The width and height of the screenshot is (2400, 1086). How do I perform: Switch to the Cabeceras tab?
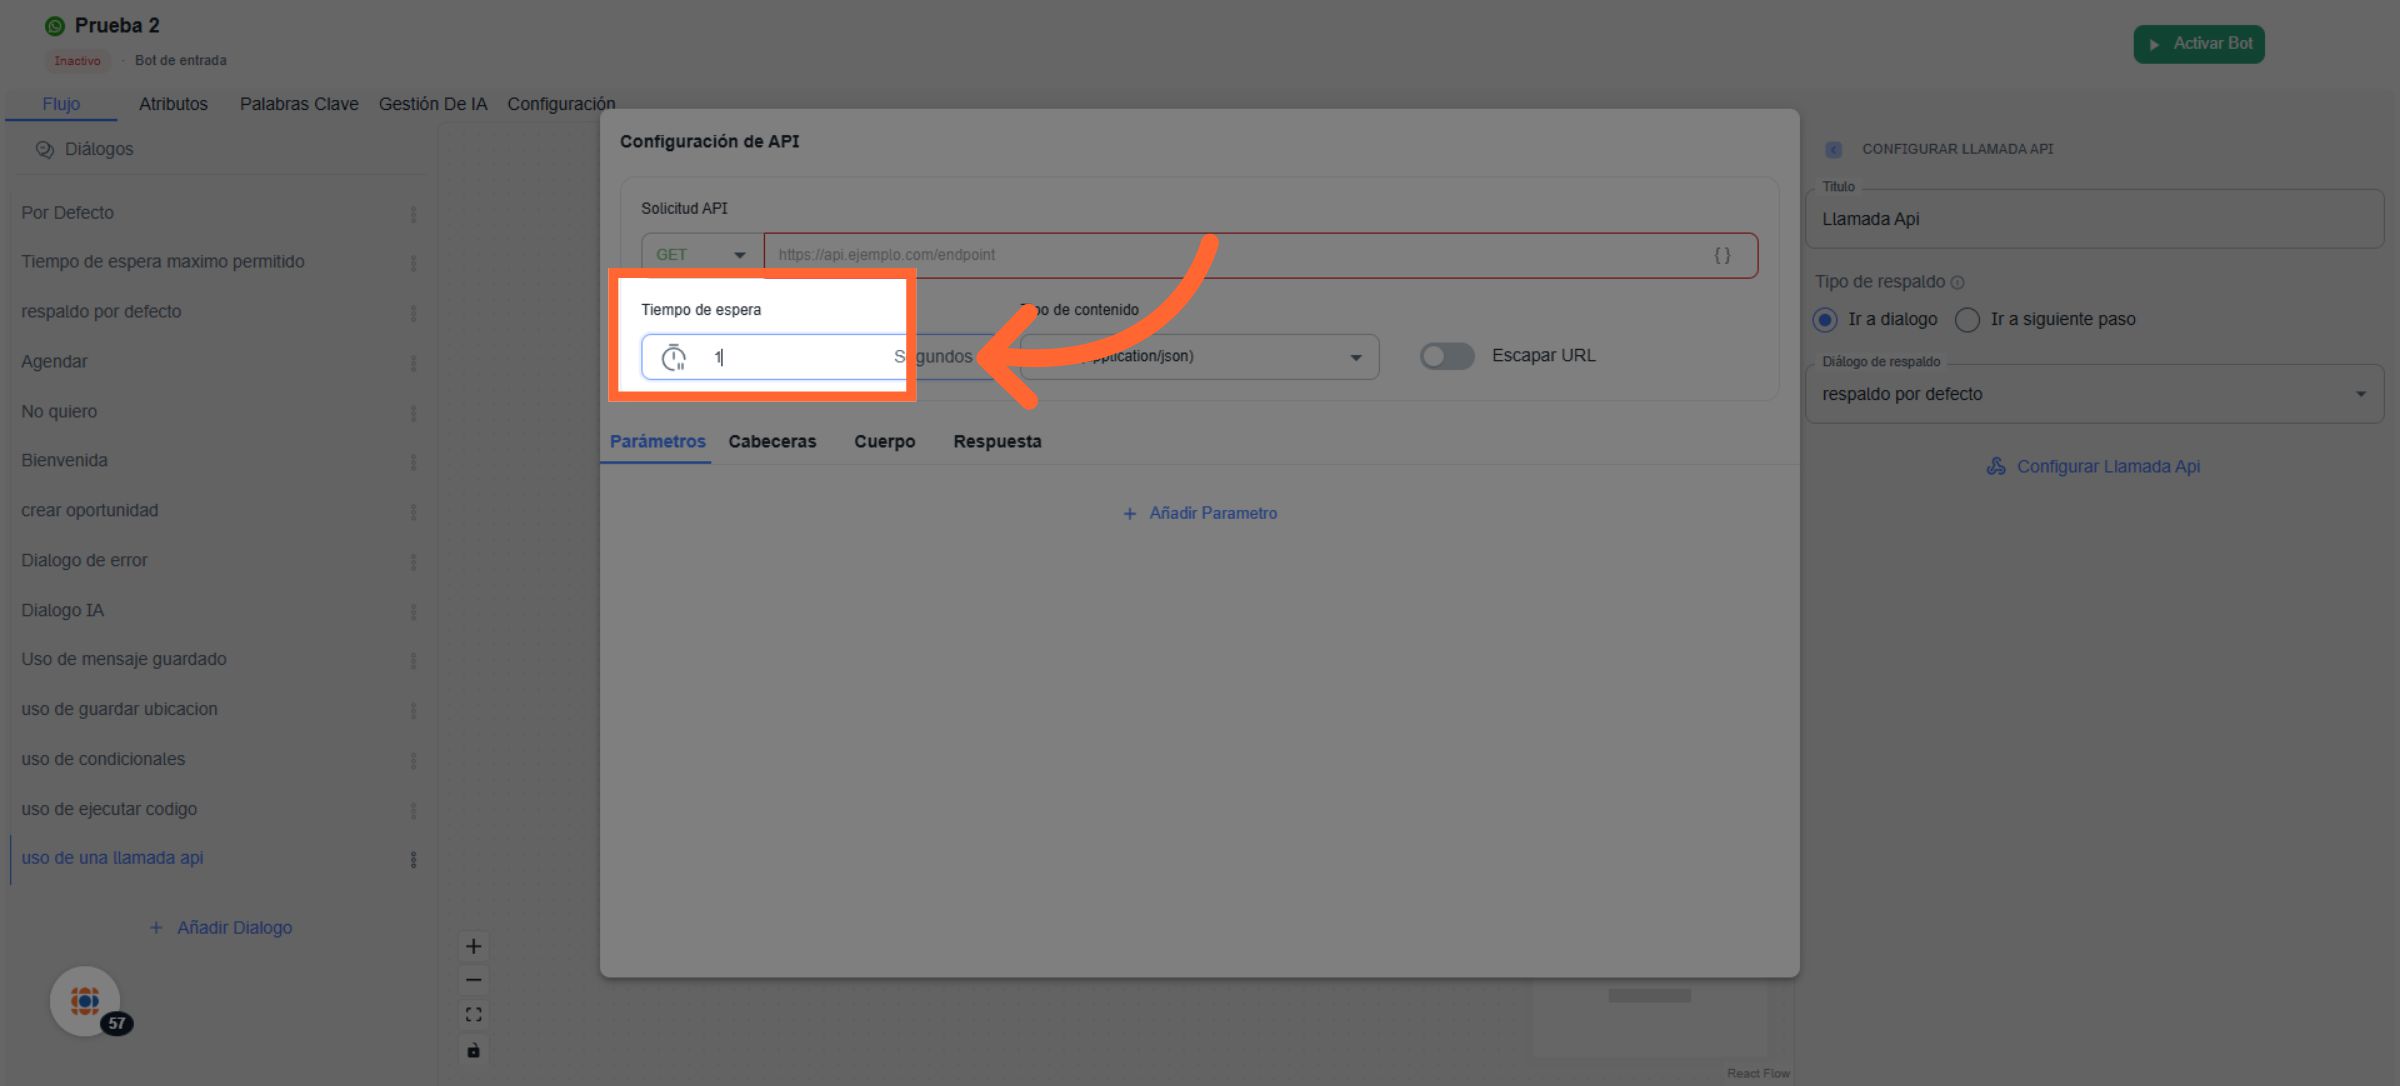click(772, 441)
